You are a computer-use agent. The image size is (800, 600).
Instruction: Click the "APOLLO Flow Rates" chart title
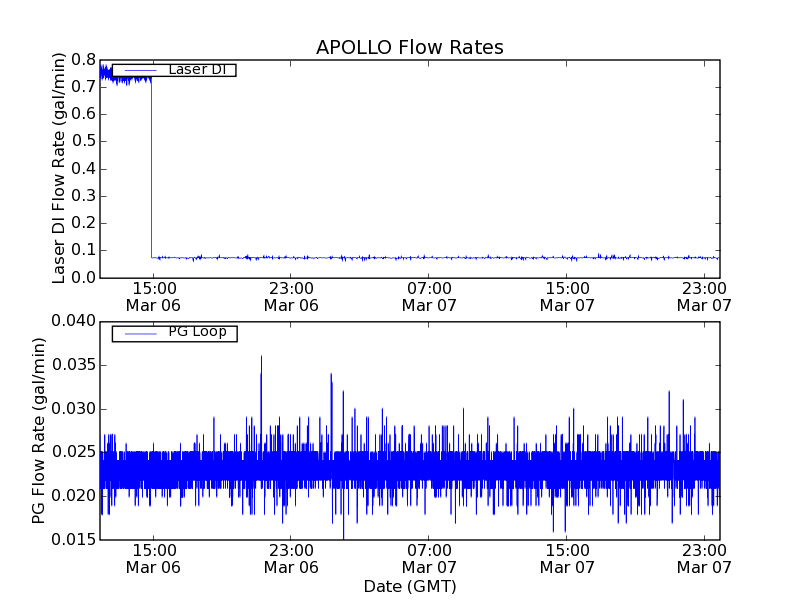click(x=410, y=47)
